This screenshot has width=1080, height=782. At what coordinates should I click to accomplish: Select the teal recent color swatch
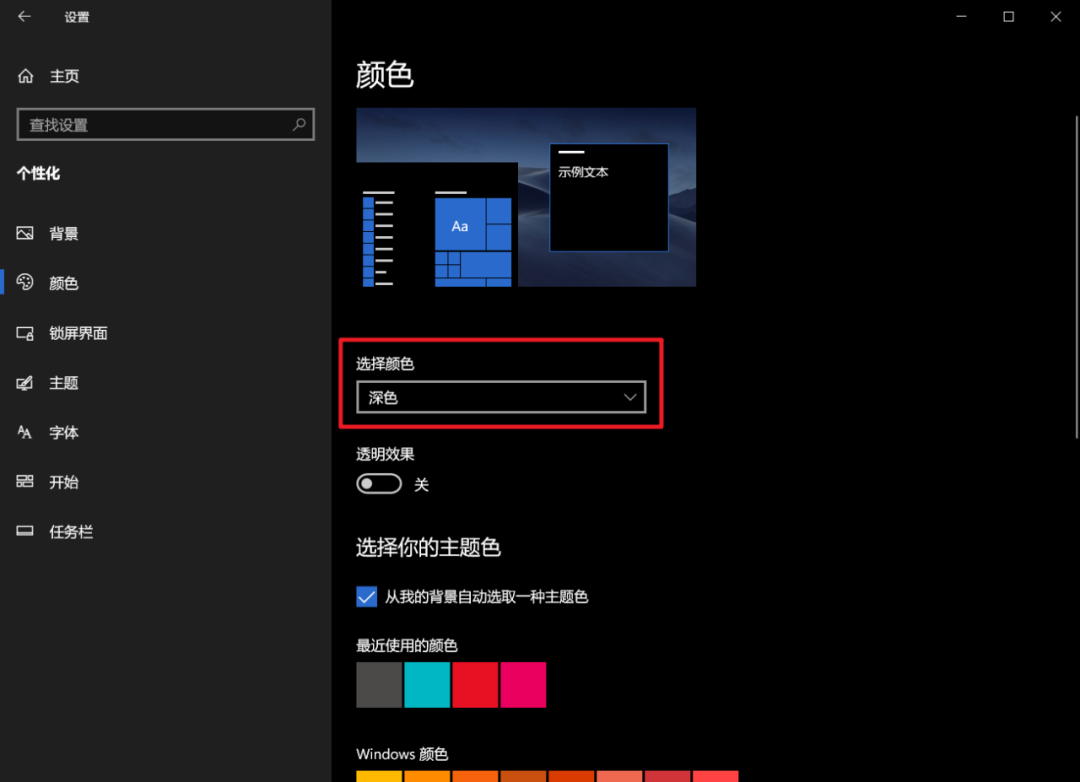point(427,685)
